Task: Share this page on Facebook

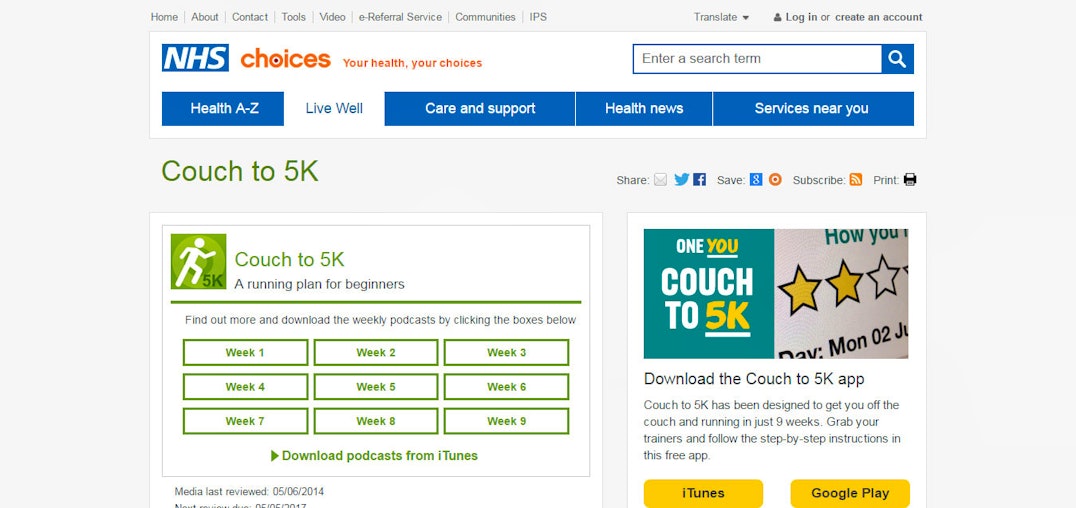Action: coord(699,180)
